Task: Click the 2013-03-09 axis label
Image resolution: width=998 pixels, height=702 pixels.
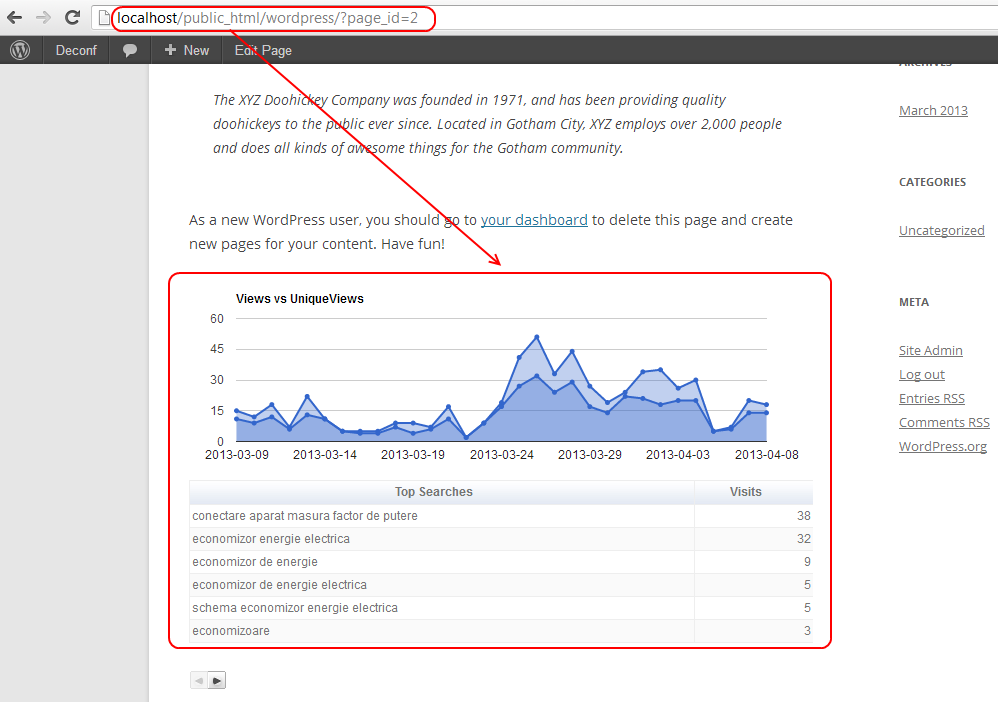Action: click(x=237, y=454)
